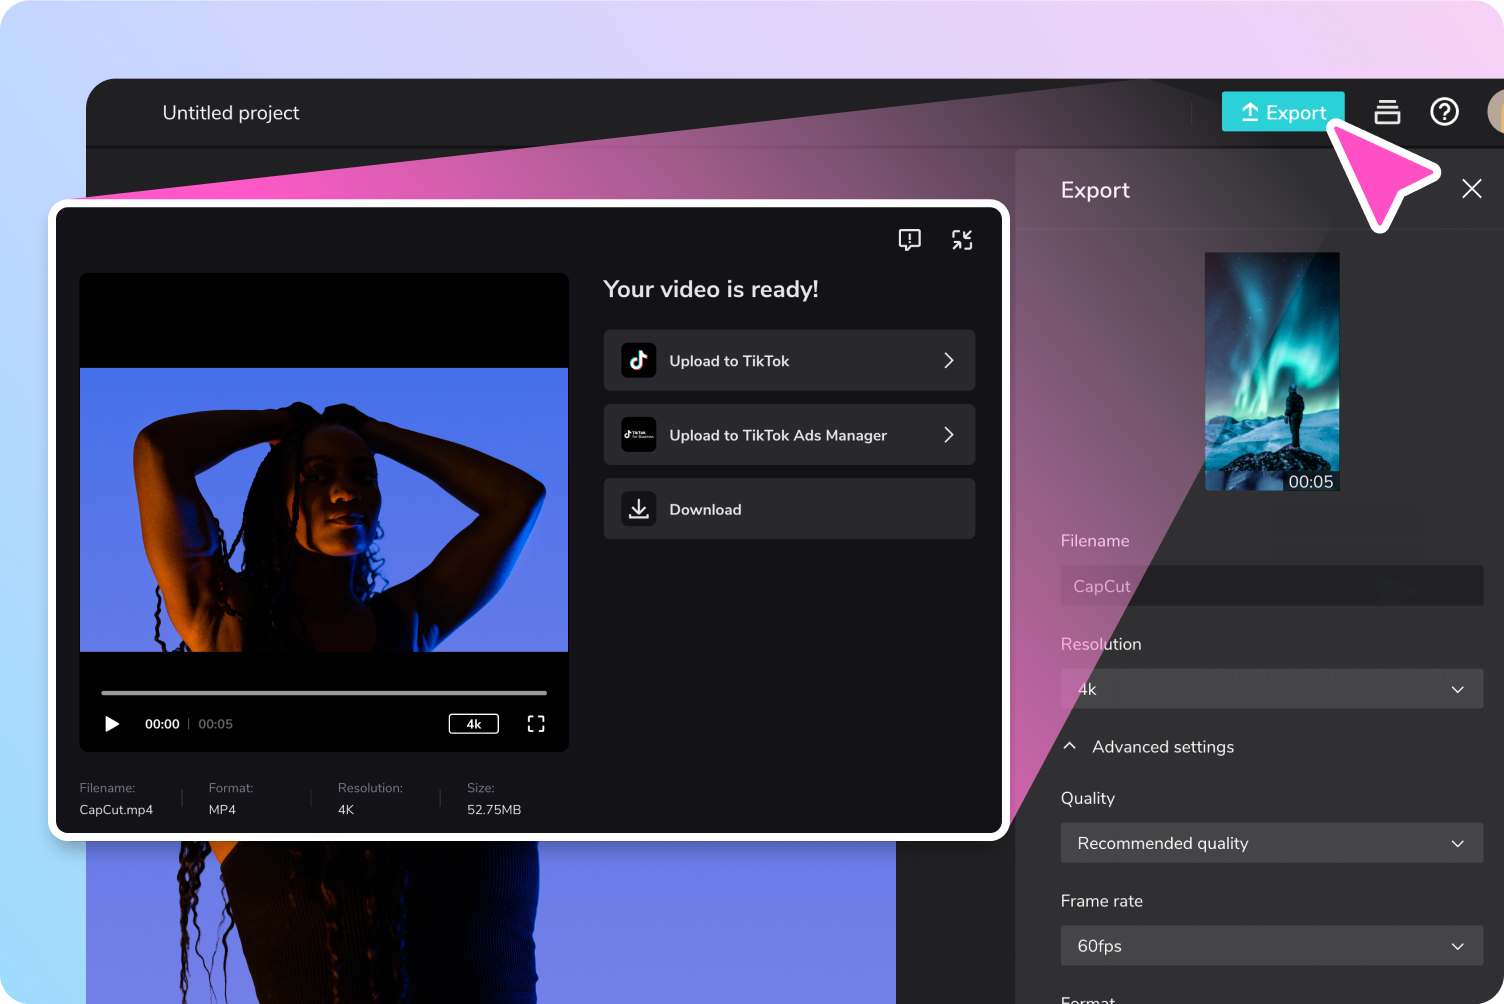
Task: Click the Export button in the top bar
Action: click(x=1283, y=112)
